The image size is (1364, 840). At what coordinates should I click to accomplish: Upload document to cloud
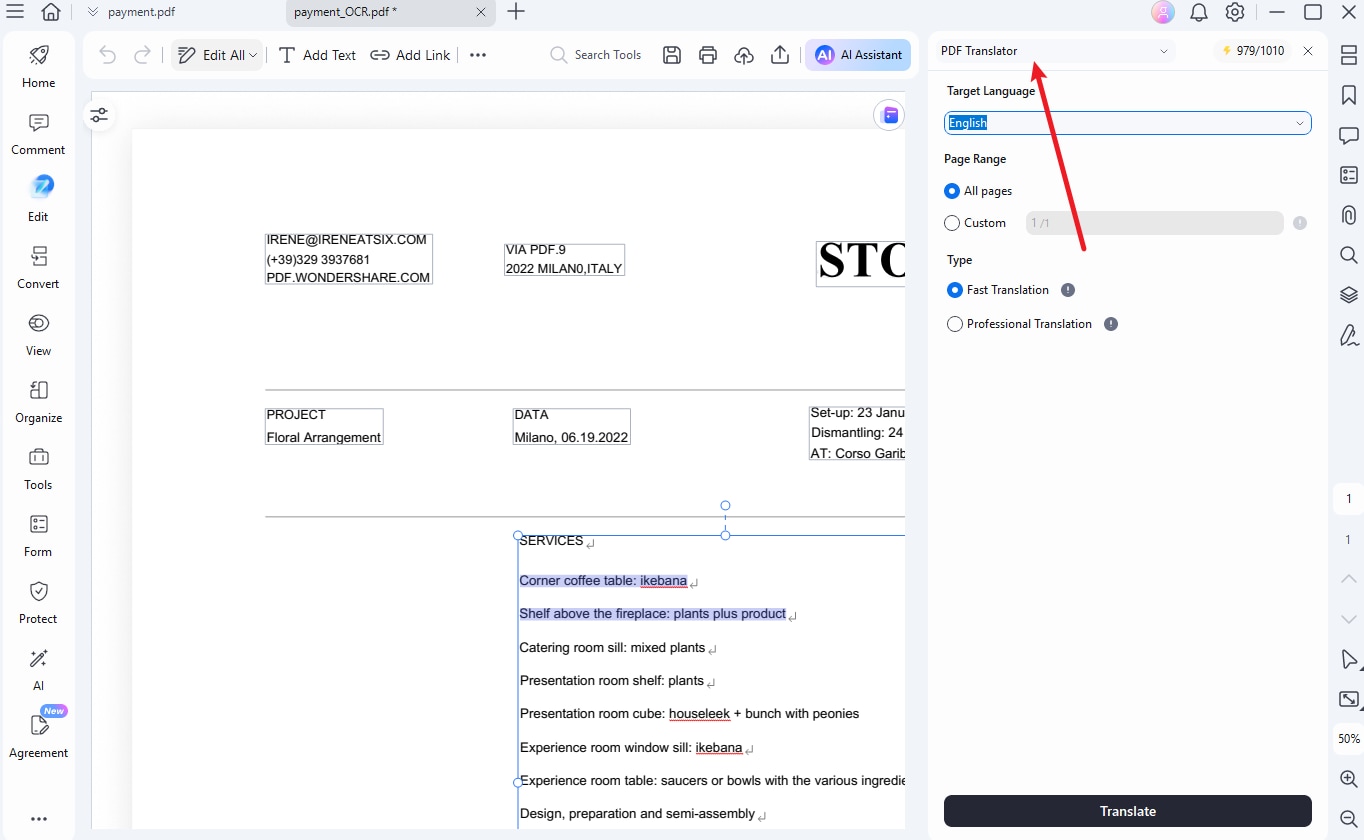[x=744, y=55]
